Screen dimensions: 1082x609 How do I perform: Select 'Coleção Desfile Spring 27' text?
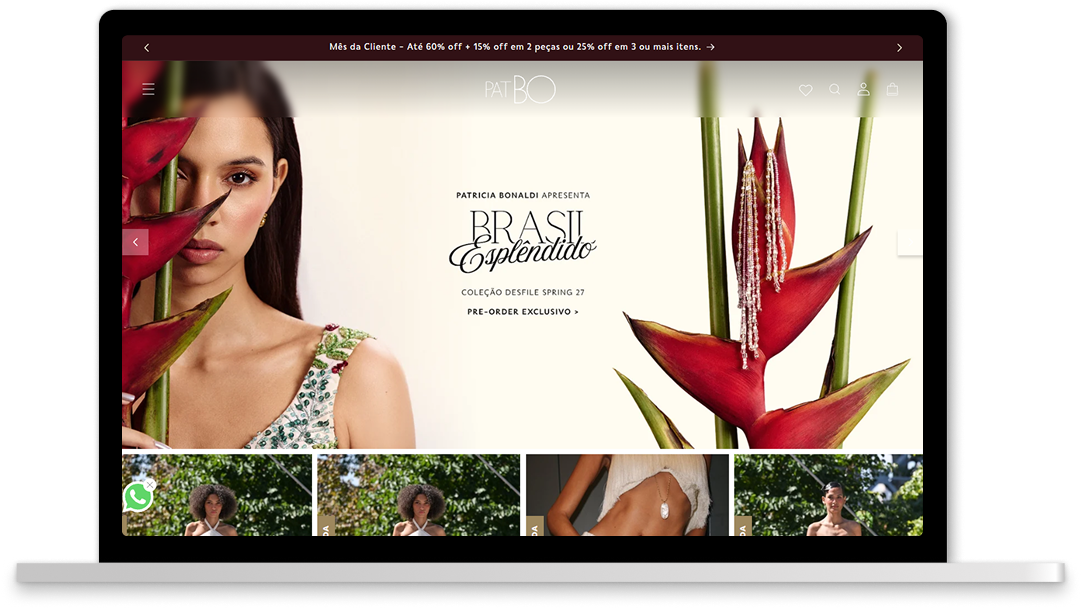(x=522, y=292)
